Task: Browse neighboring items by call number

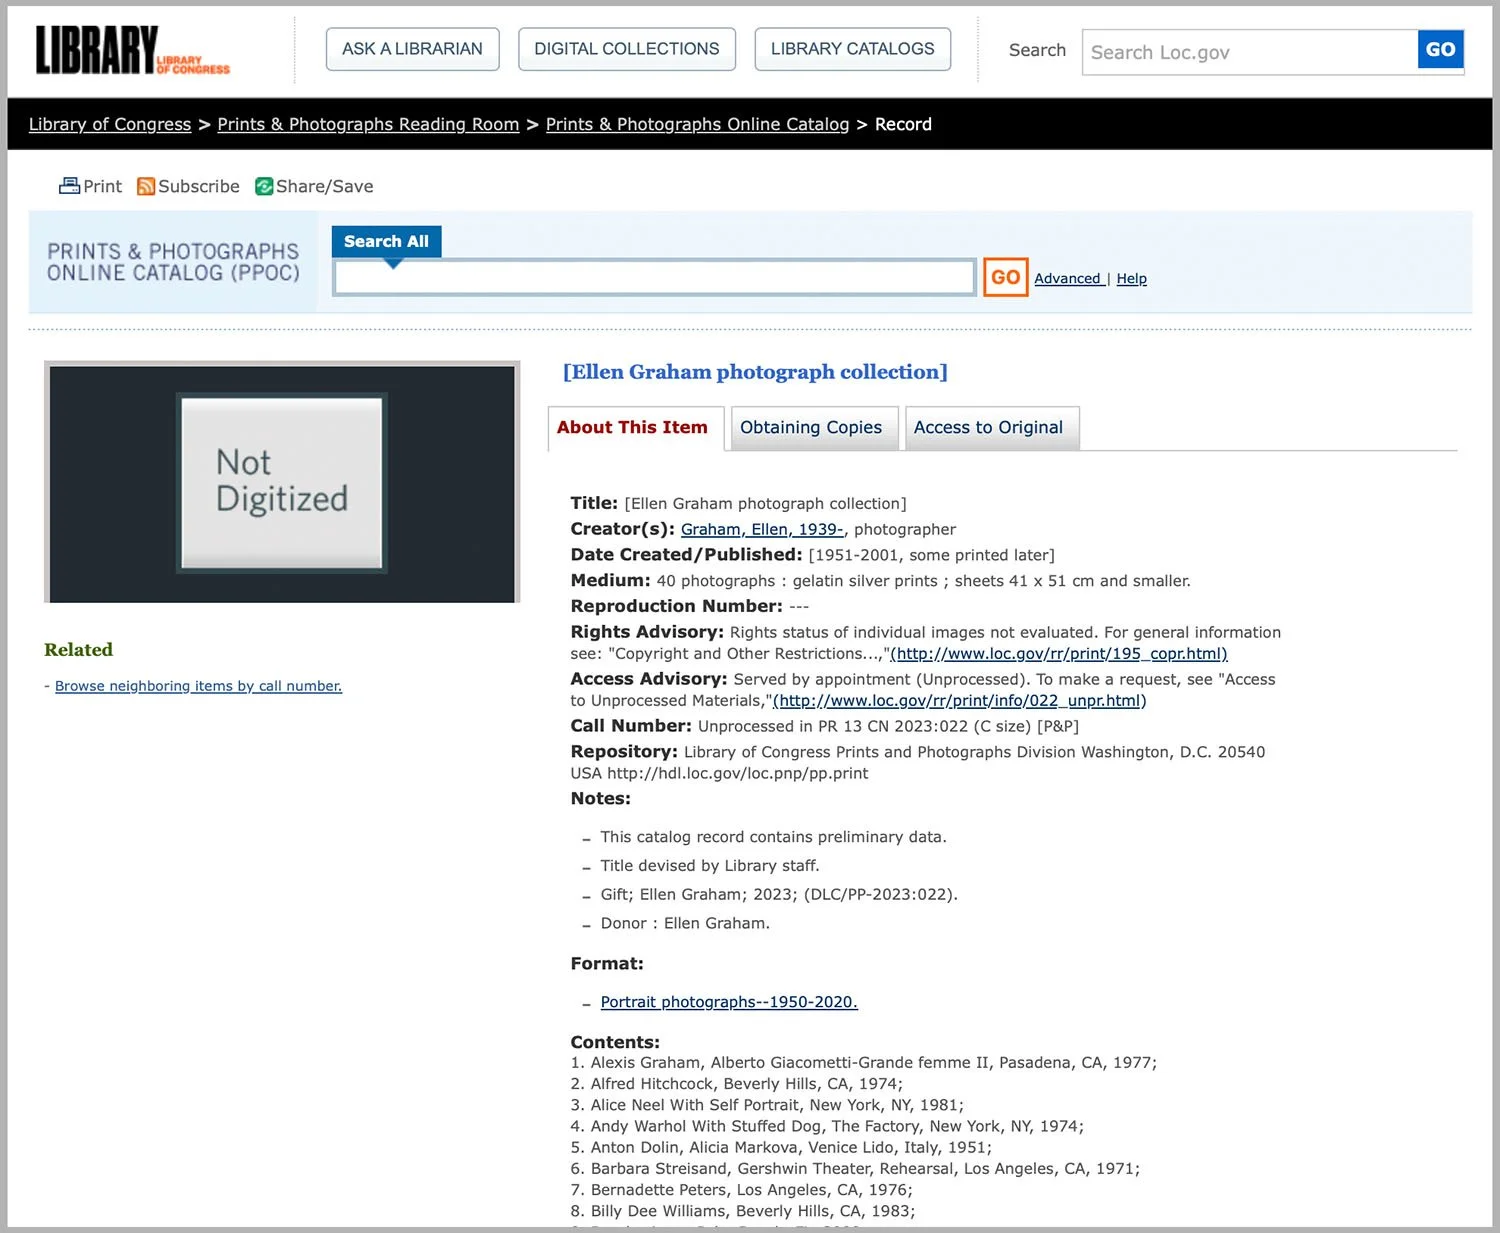Action: [198, 686]
